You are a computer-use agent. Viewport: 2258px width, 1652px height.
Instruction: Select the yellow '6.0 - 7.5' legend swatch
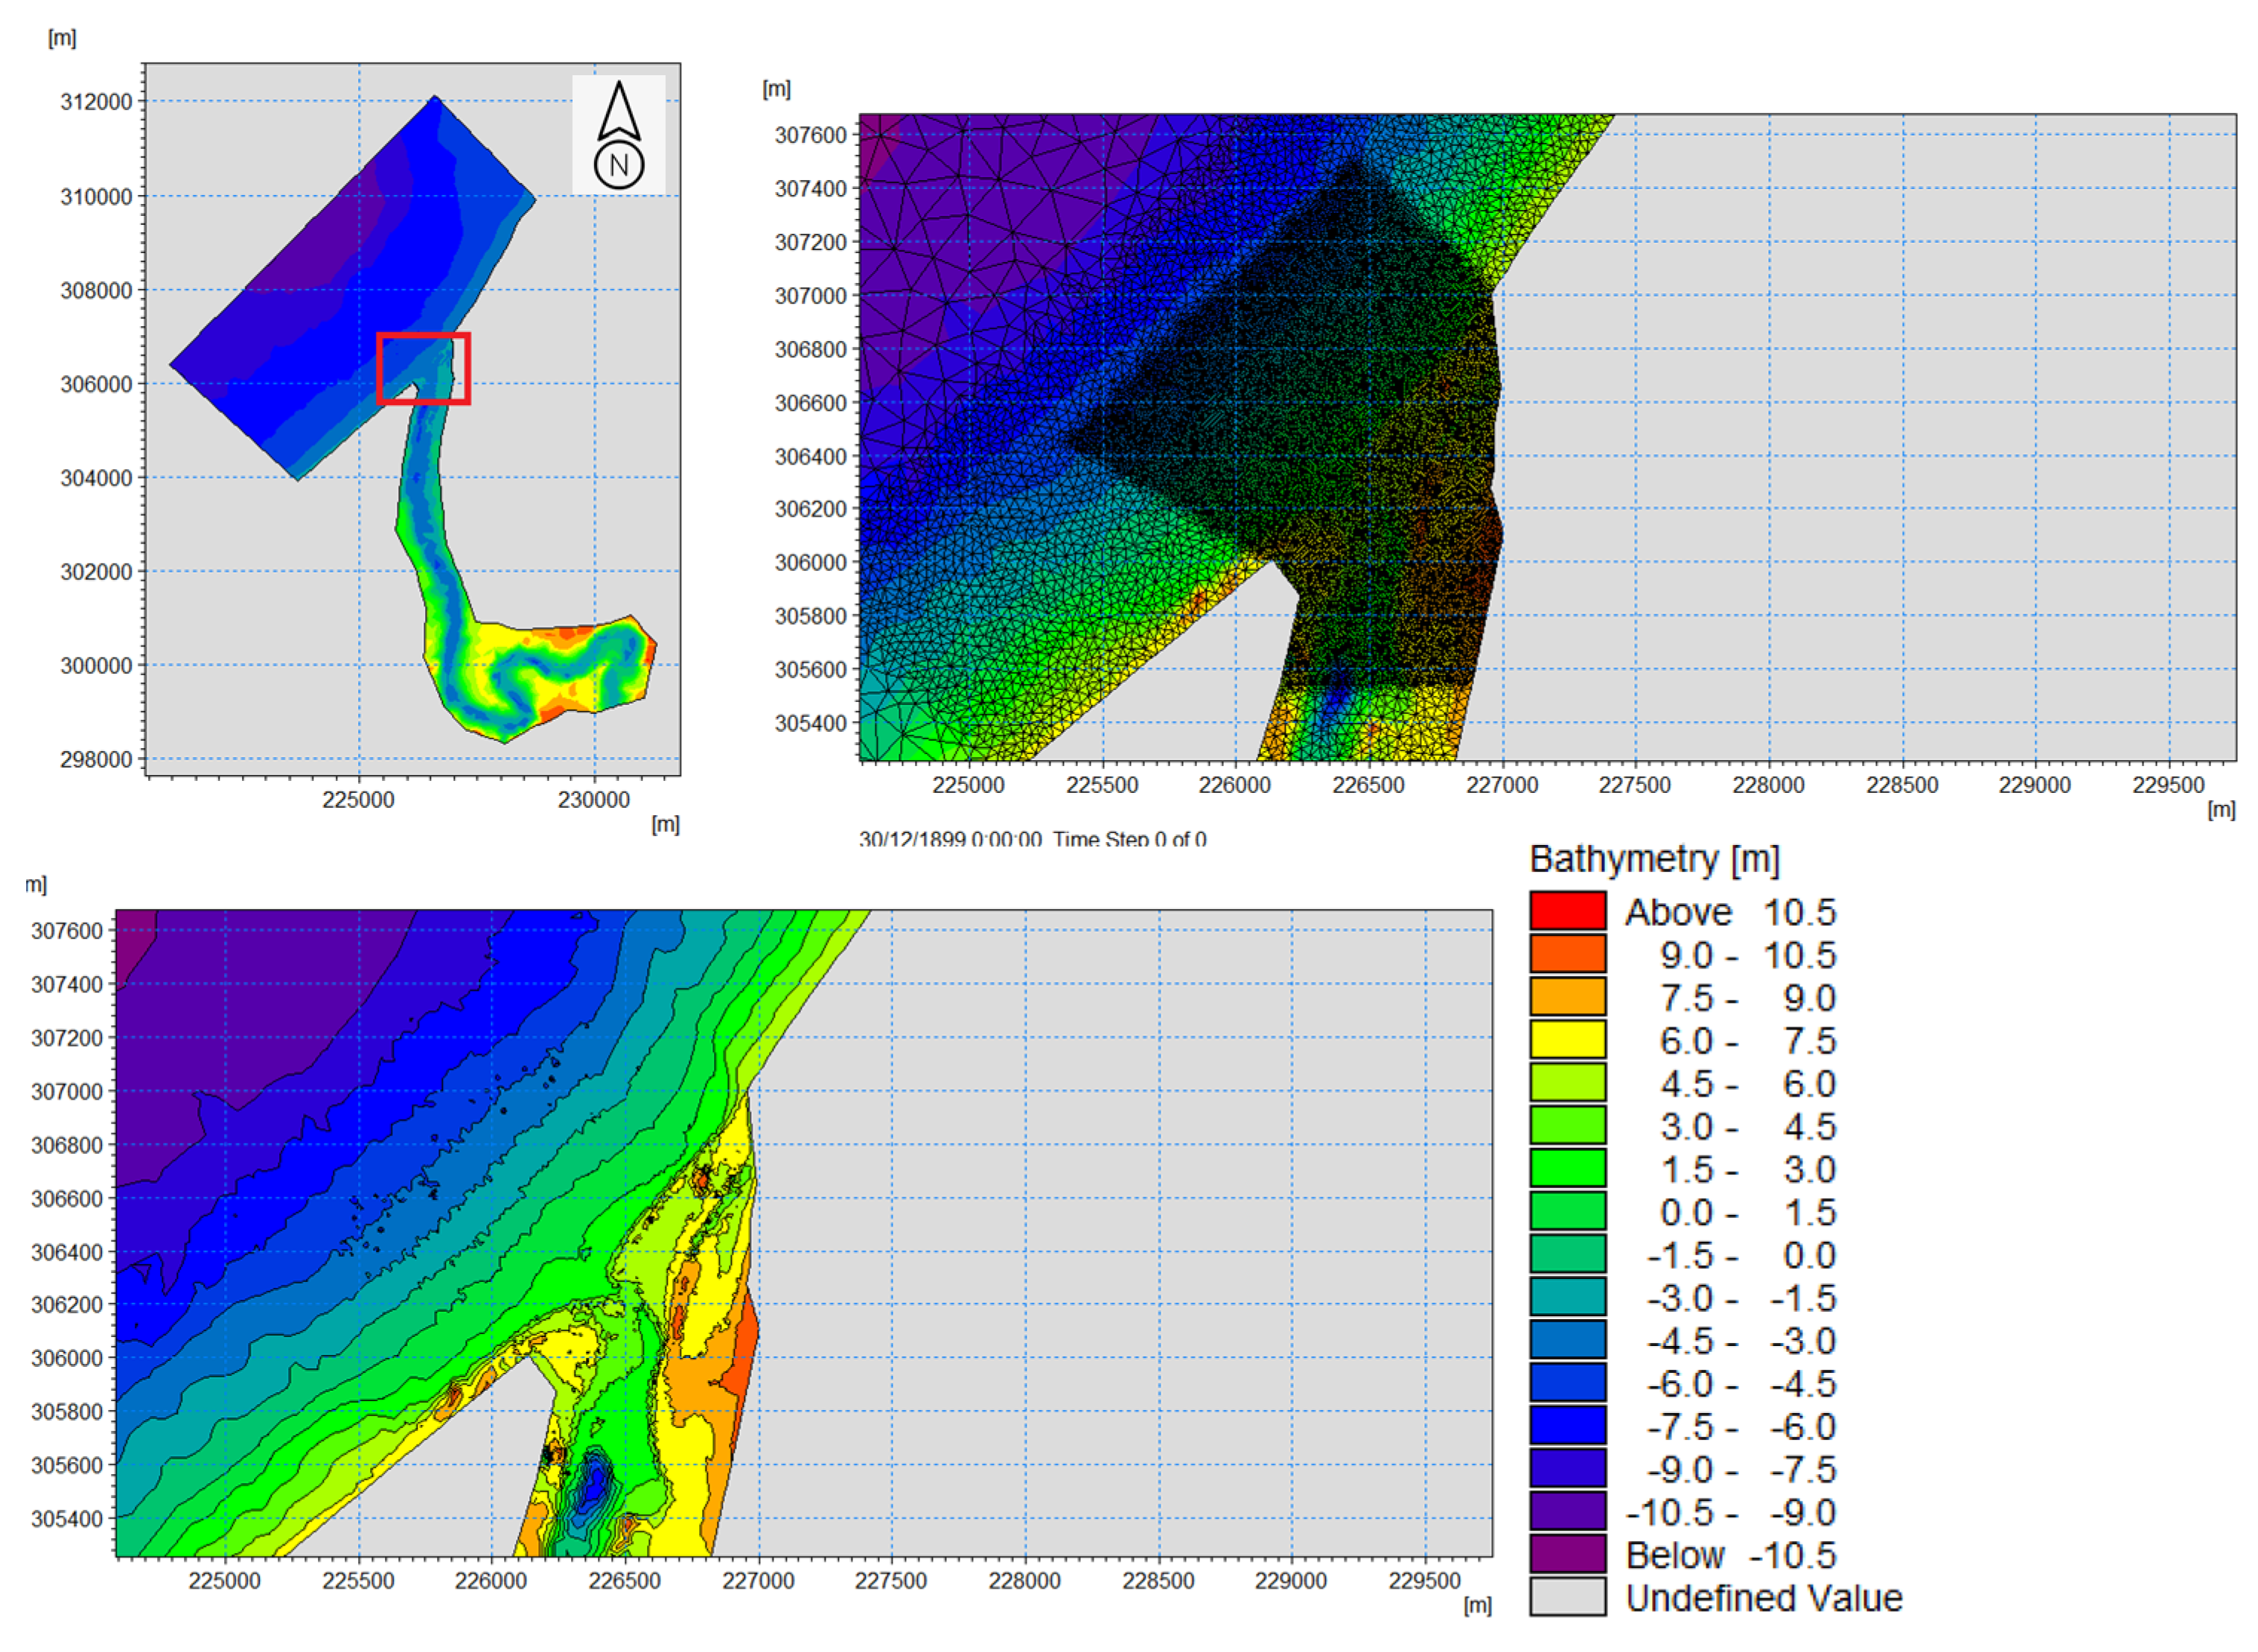click(x=1568, y=1040)
